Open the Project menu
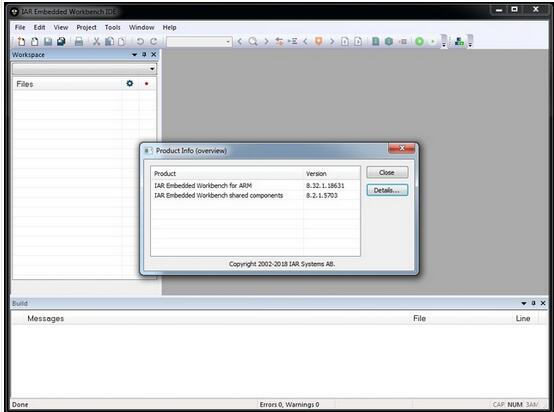554x412 pixels. [86, 27]
